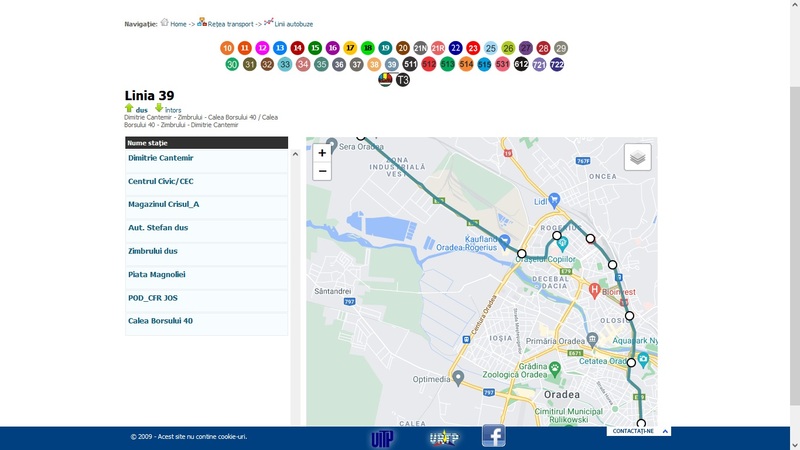800x450 pixels.
Task: Select the magenta line 12 icon
Action: [262, 48]
